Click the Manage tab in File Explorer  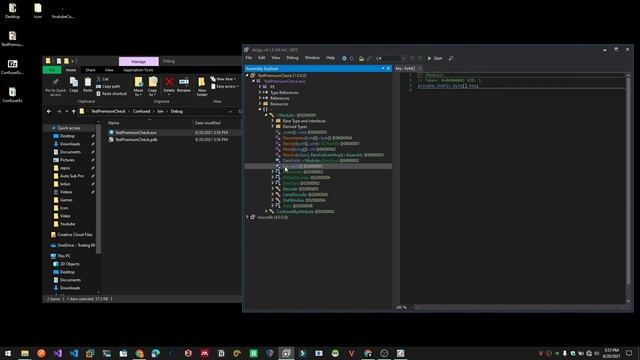click(x=138, y=61)
